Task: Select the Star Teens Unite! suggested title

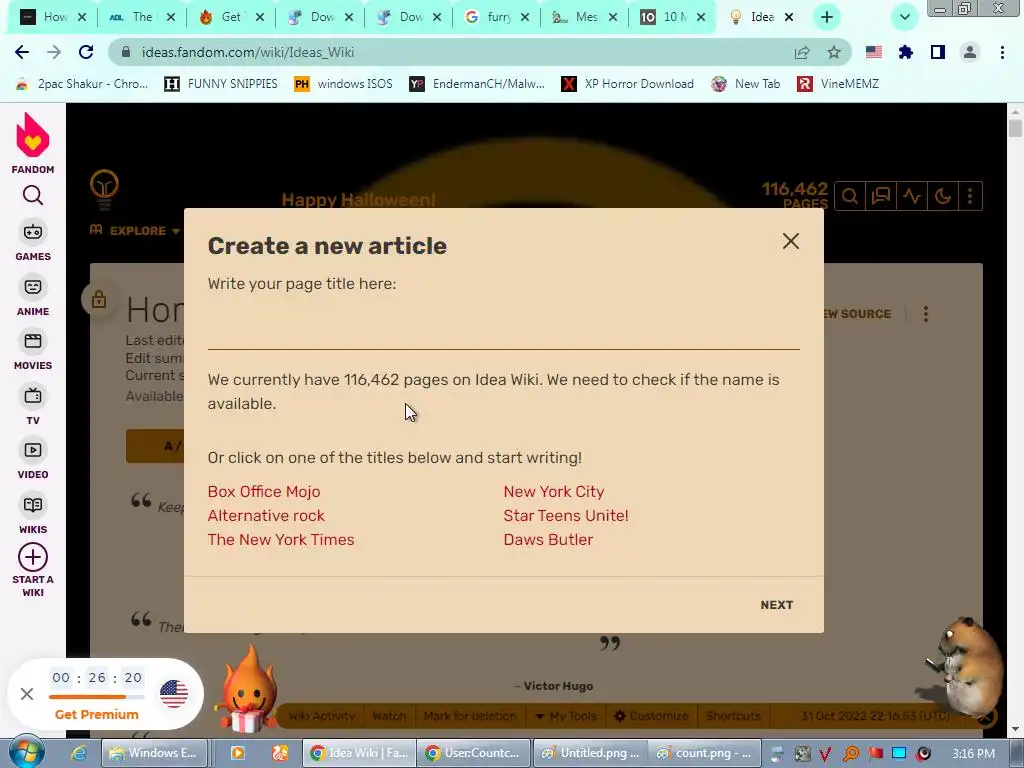Action: click(x=566, y=516)
